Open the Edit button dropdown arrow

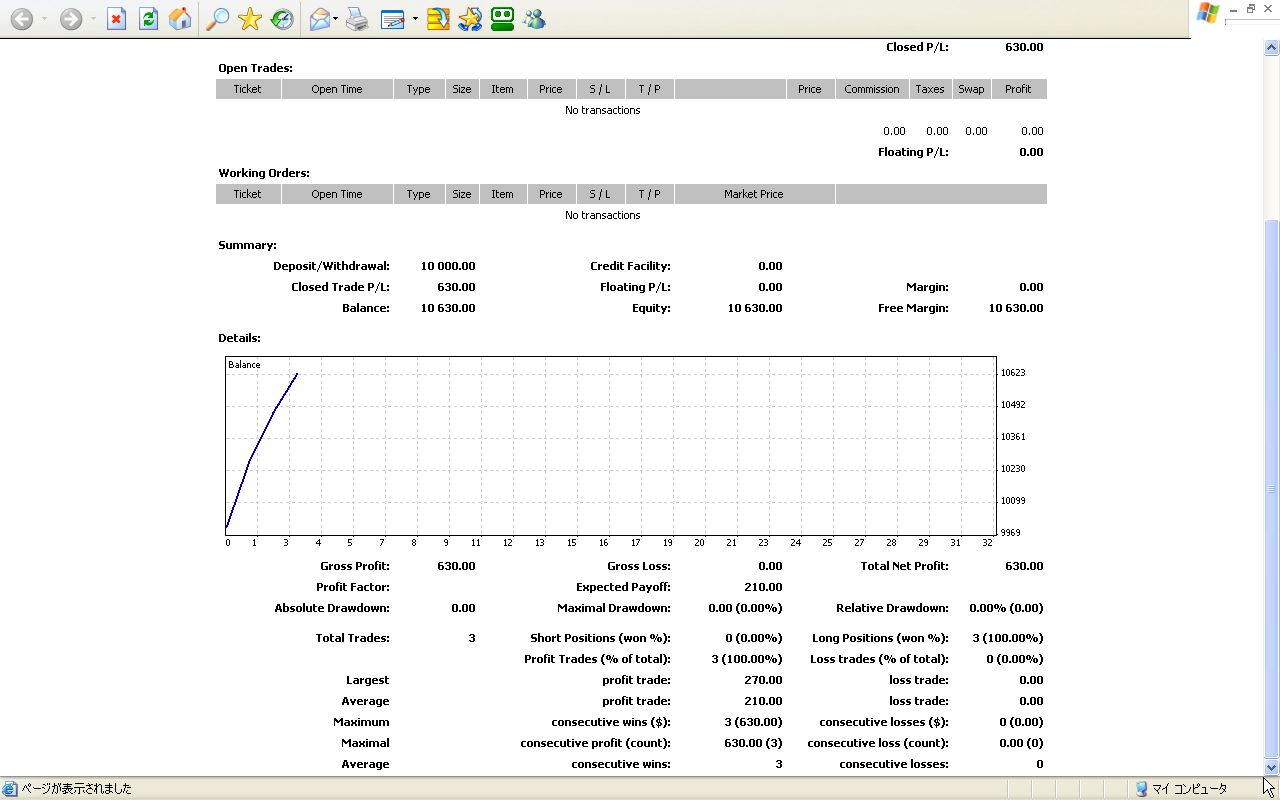[x=415, y=19]
